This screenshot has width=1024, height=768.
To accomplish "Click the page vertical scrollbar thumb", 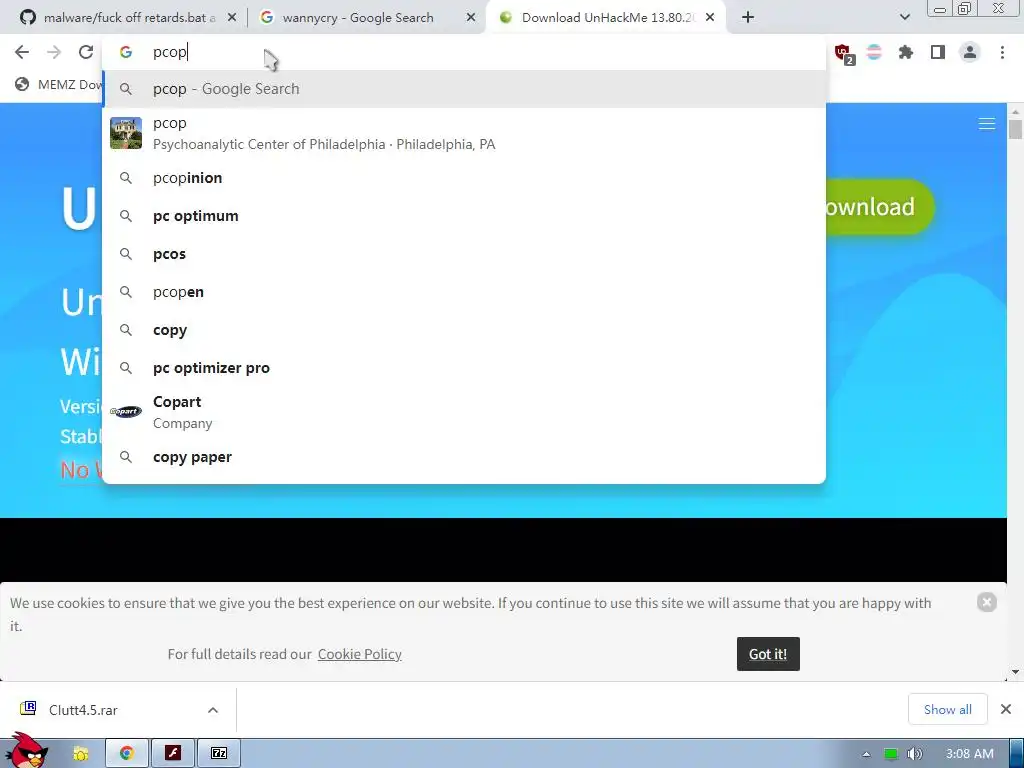I will click(x=1015, y=128).
